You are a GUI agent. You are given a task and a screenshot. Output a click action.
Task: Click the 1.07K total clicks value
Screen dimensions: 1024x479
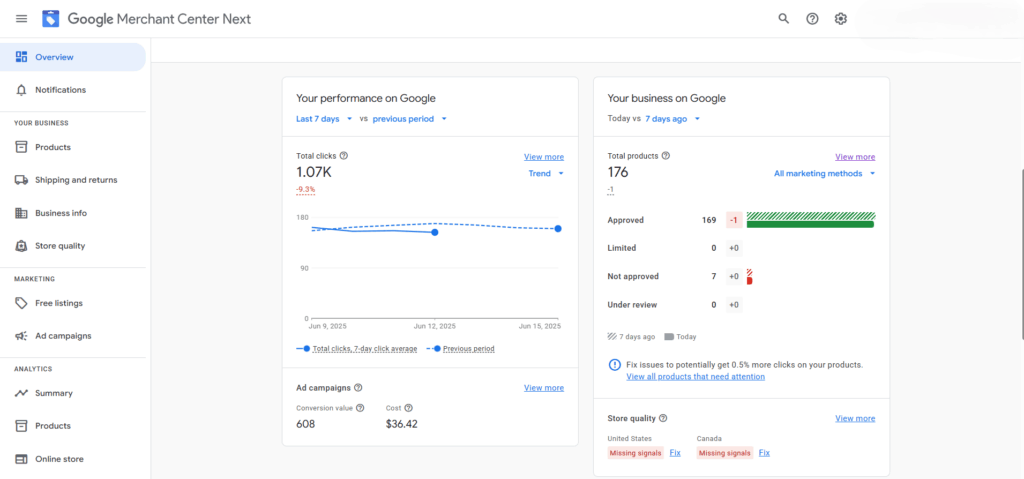click(314, 173)
